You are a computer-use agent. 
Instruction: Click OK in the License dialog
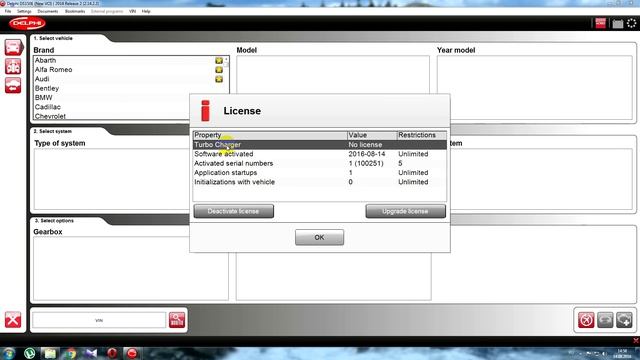319,237
